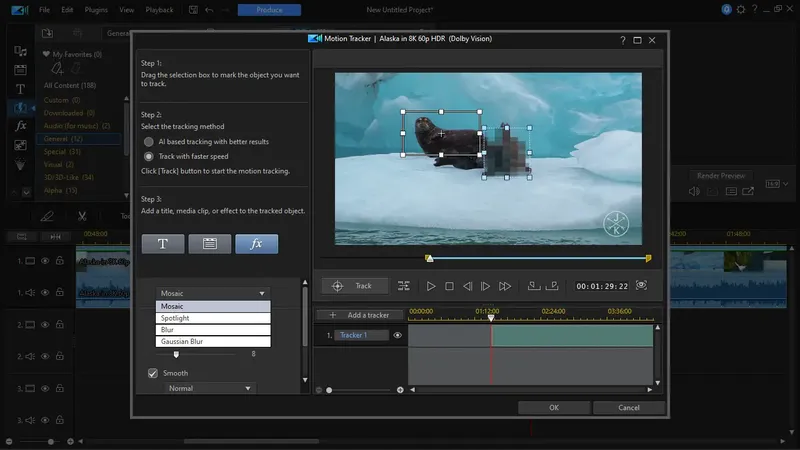
Task: Click the mosaic grid size slider handle
Action: 177,354
